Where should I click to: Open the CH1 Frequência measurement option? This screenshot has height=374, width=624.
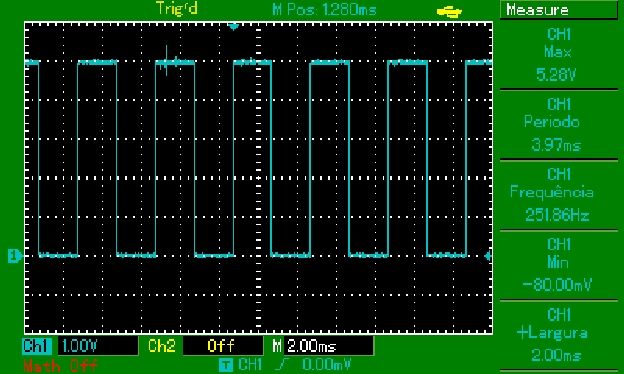559,195
